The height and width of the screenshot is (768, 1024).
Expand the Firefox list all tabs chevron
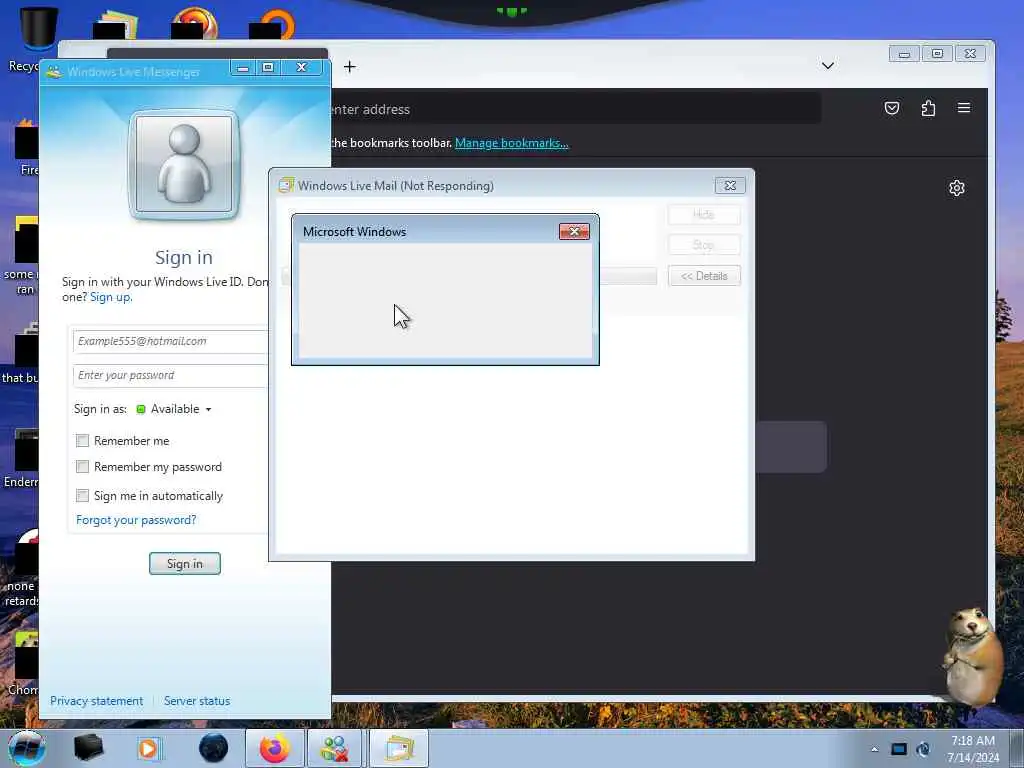point(827,65)
